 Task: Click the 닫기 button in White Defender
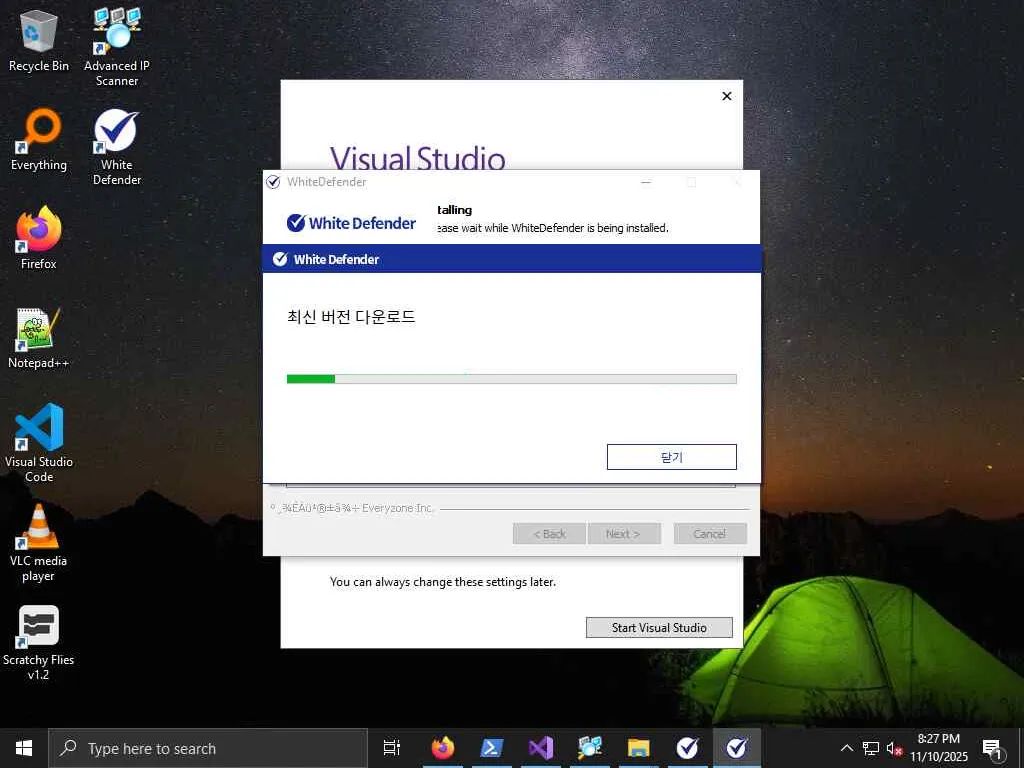(x=671, y=456)
